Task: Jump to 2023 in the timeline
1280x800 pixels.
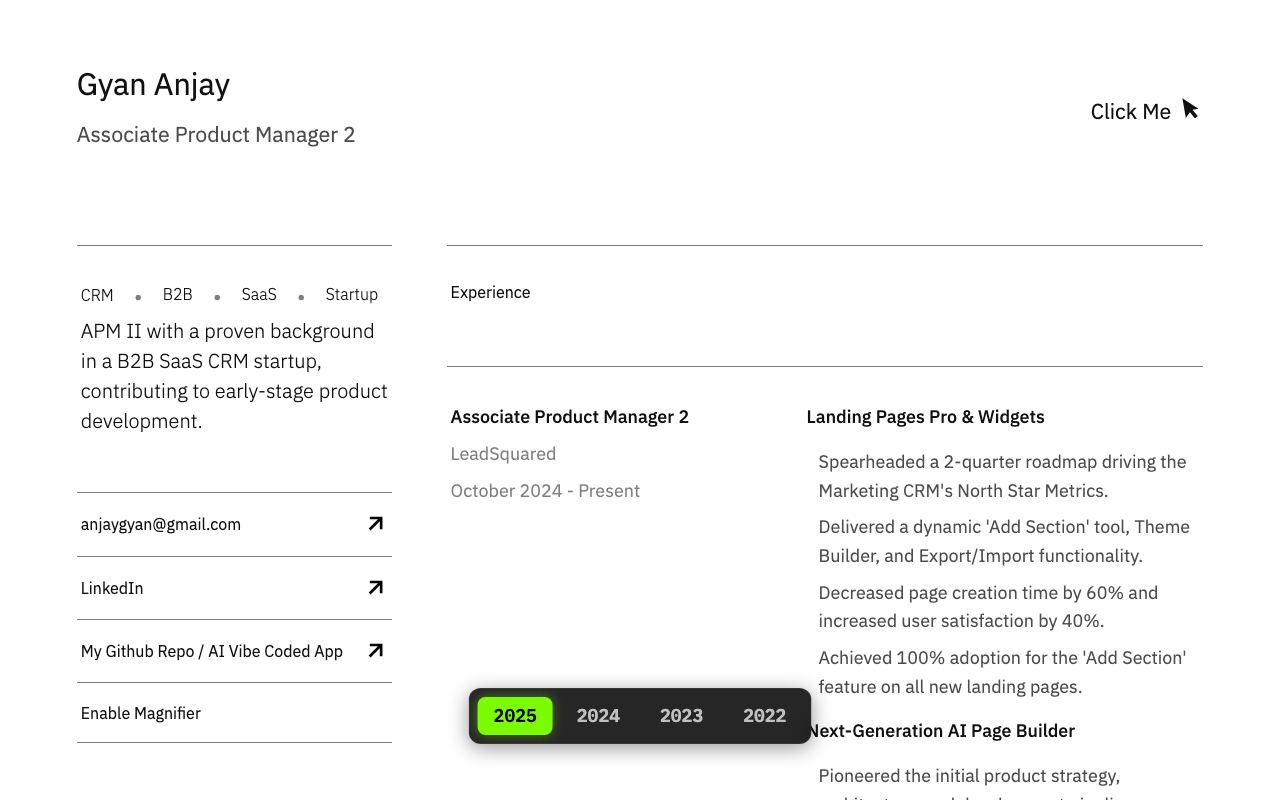Action: click(x=681, y=716)
